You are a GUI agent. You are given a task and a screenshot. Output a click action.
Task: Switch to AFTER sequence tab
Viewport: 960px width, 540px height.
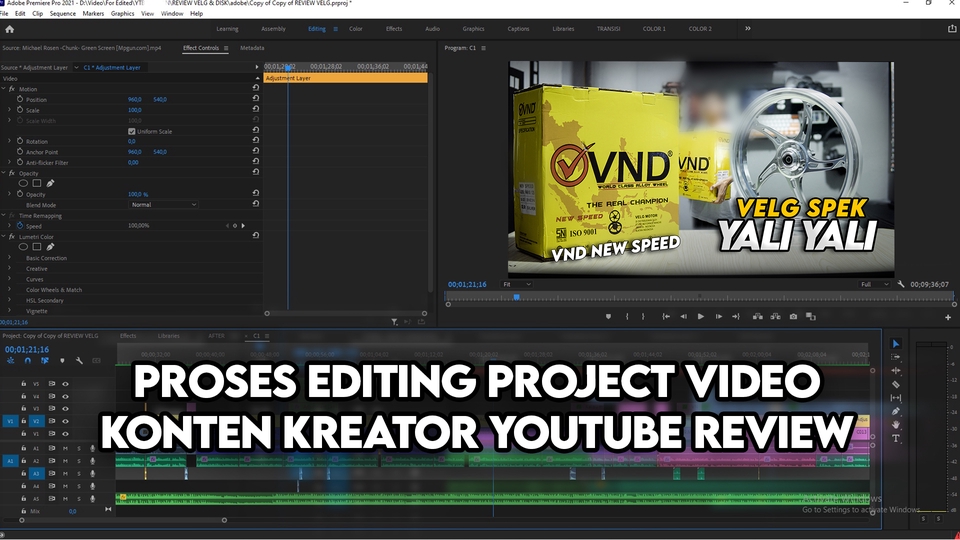[216, 336]
